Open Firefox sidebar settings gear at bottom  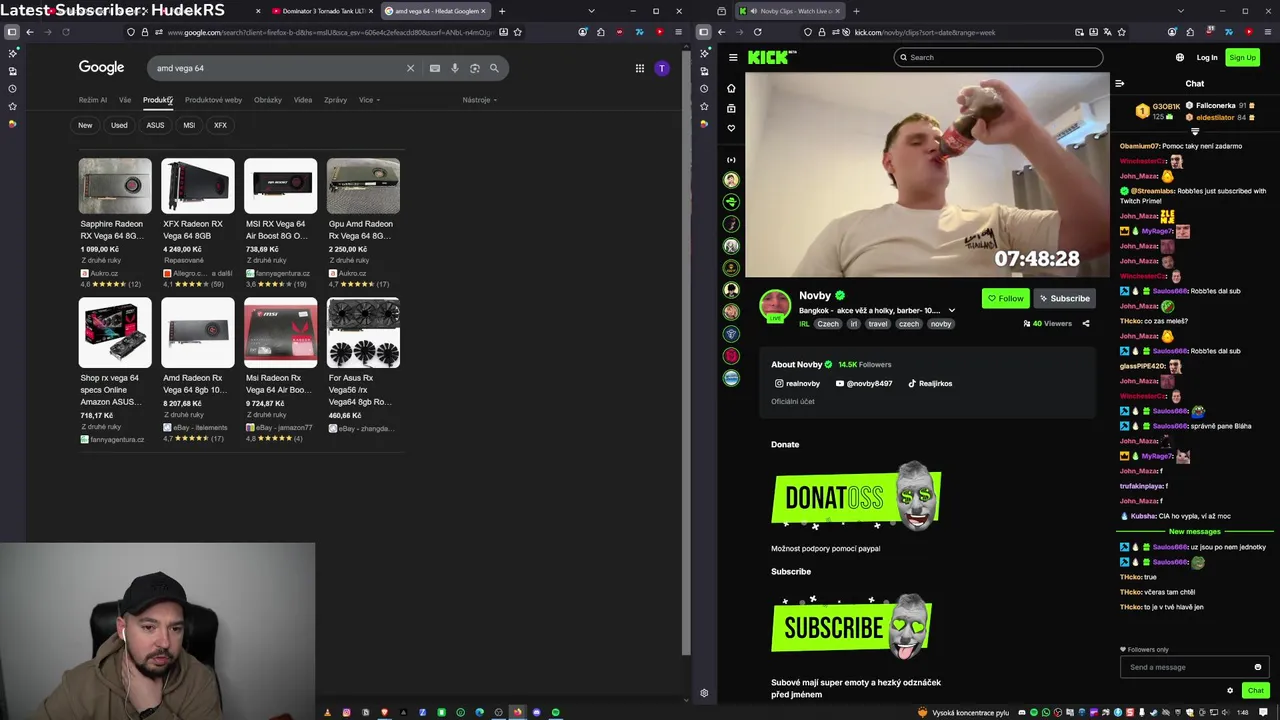pyautogui.click(x=704, y=693)
